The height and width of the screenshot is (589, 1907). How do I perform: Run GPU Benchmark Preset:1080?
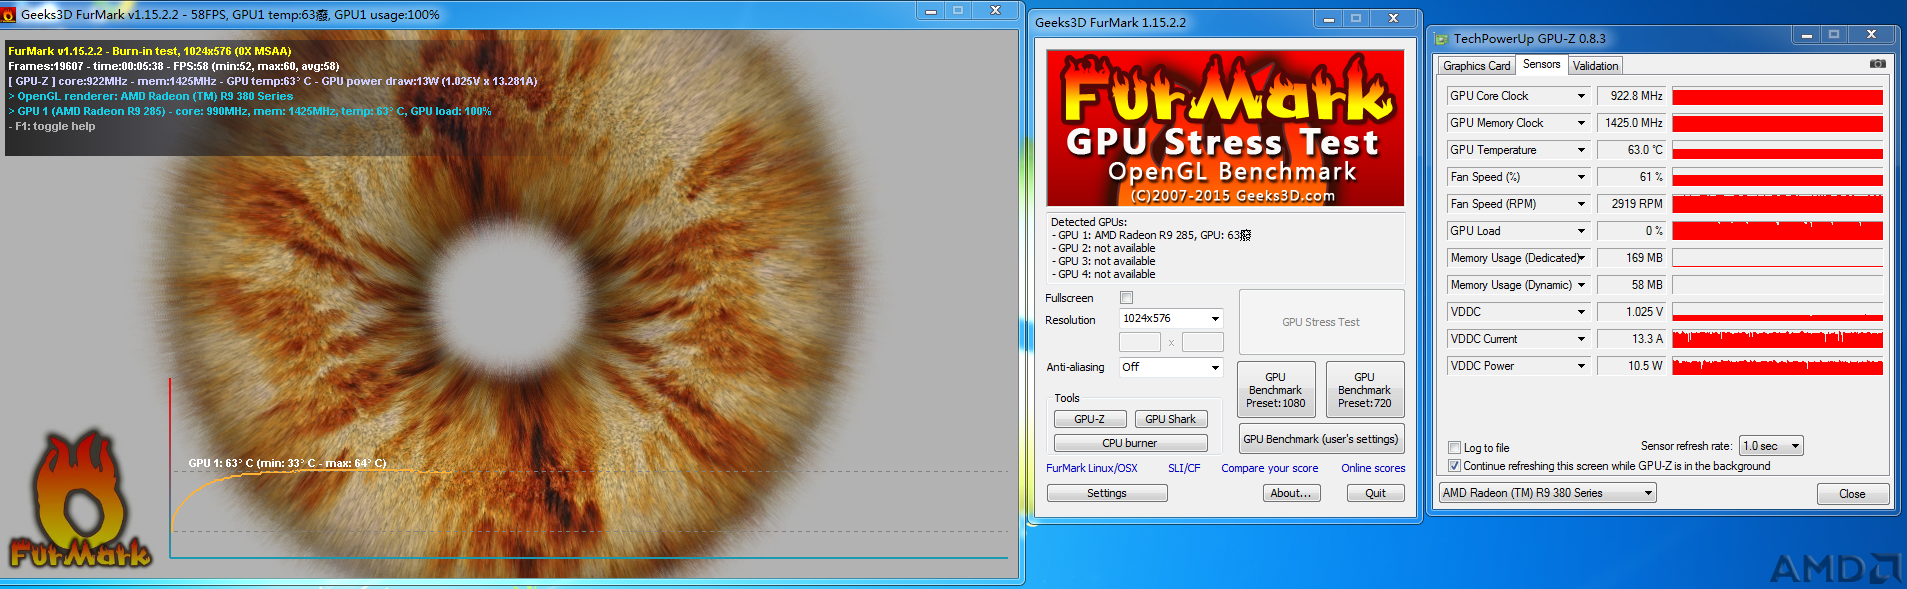(1276, 390)
